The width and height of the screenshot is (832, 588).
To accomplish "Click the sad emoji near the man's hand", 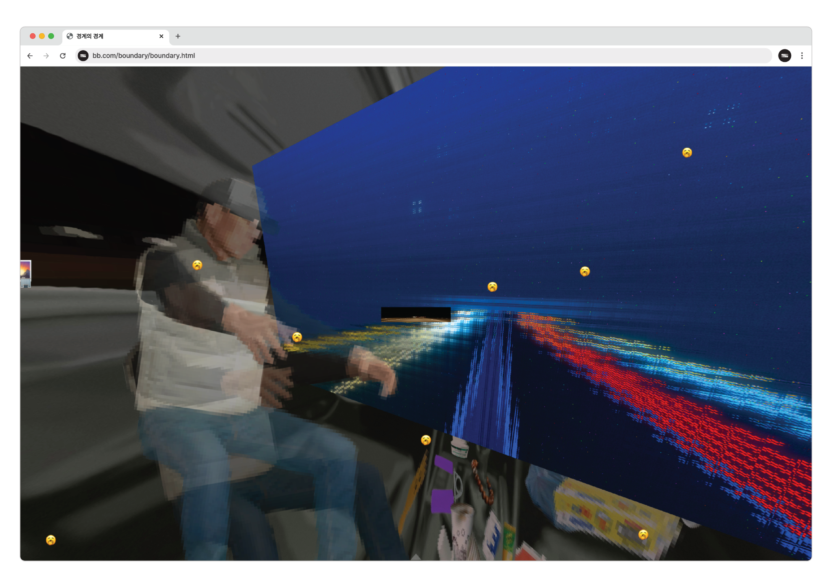I will [297, 337].
